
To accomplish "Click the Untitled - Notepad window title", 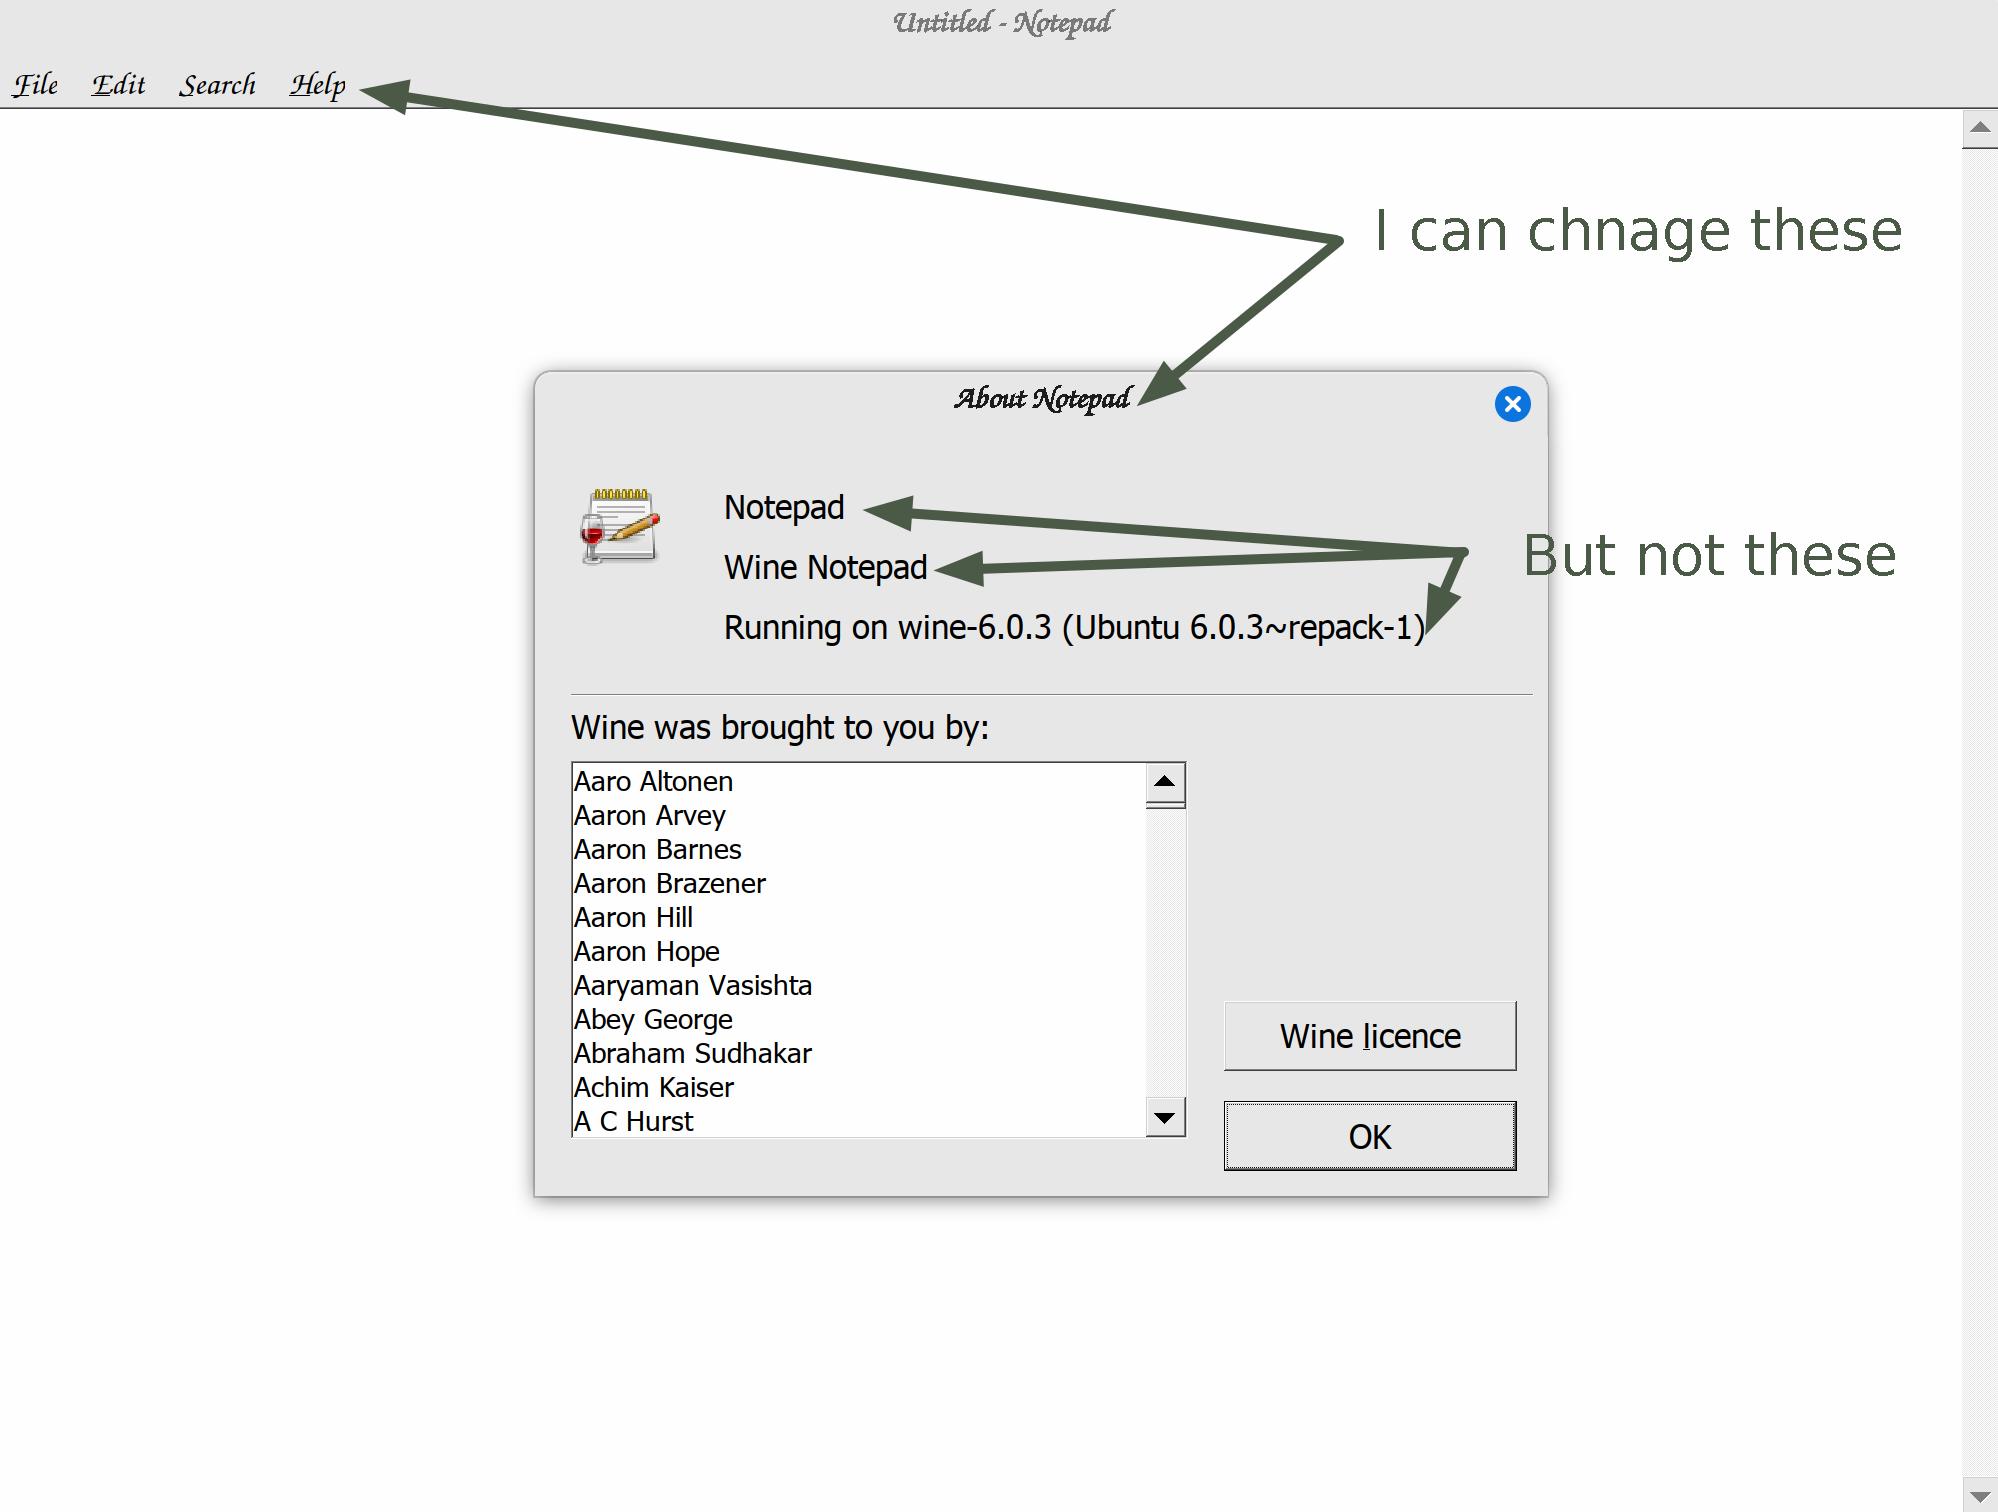I will tap(1001, 23).
